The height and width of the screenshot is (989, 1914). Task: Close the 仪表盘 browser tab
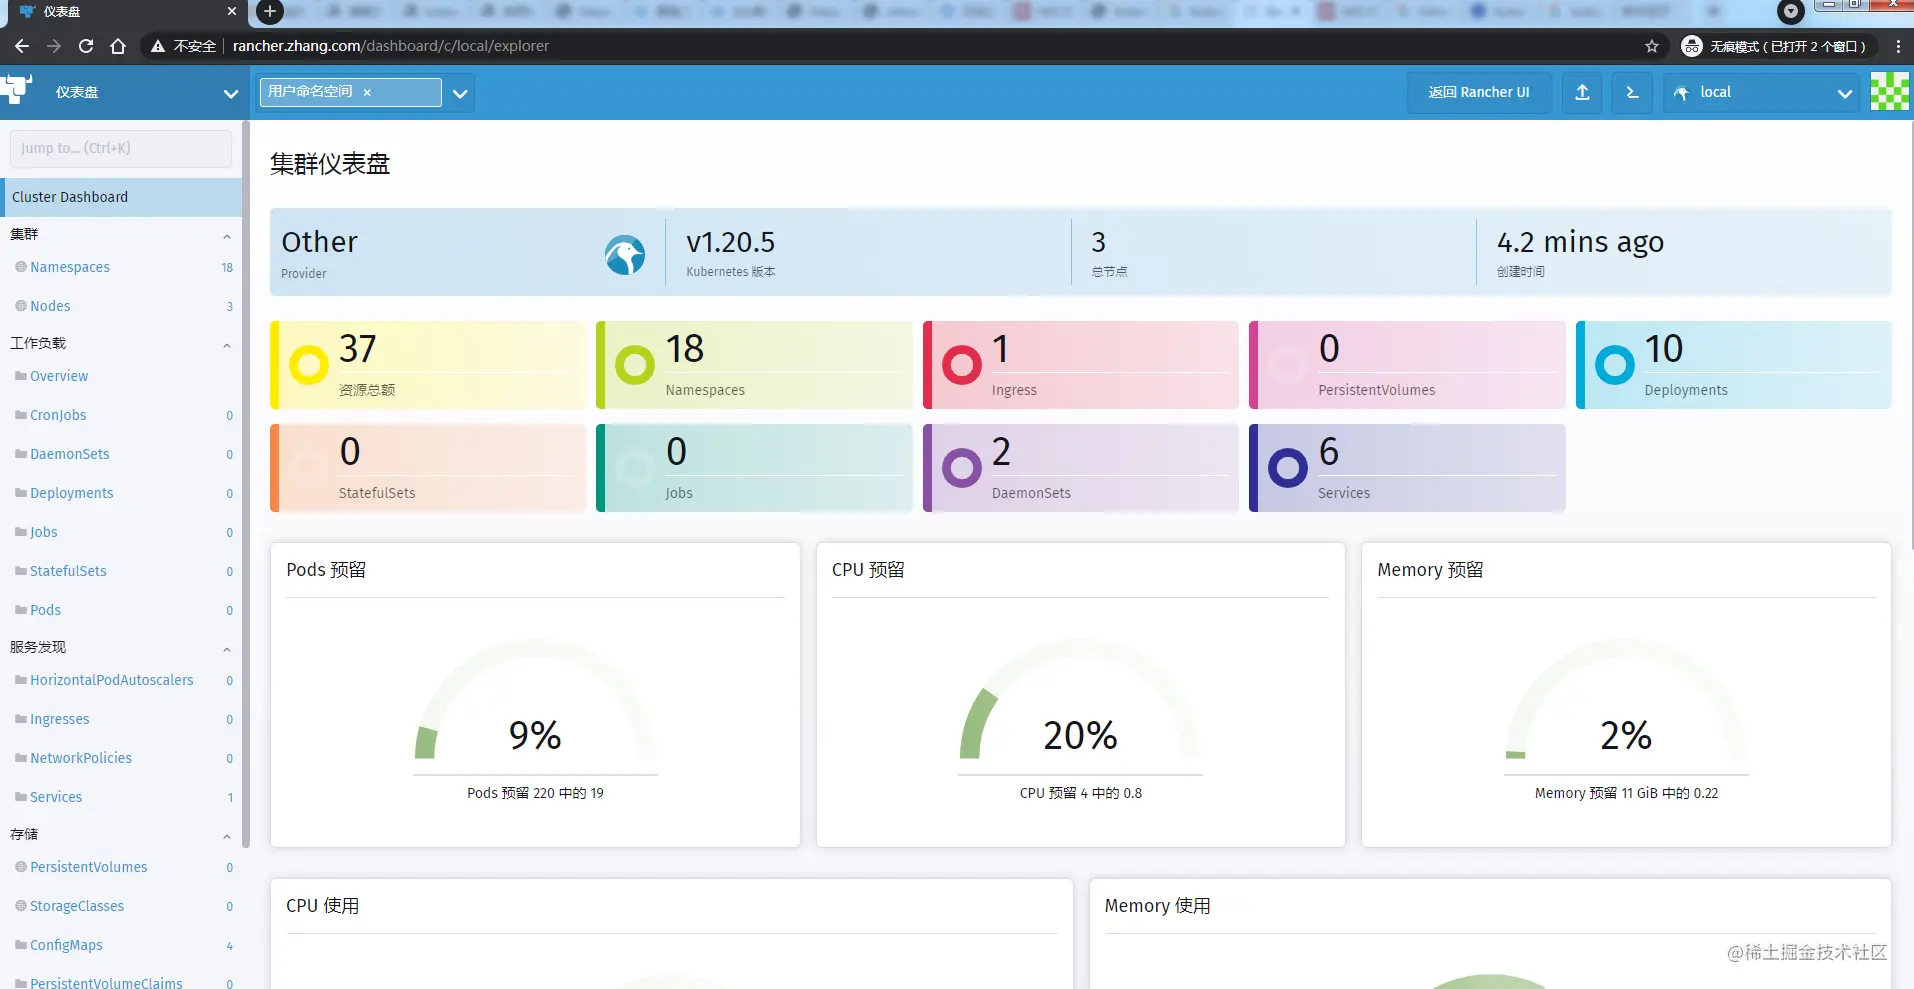pos(232,12)
